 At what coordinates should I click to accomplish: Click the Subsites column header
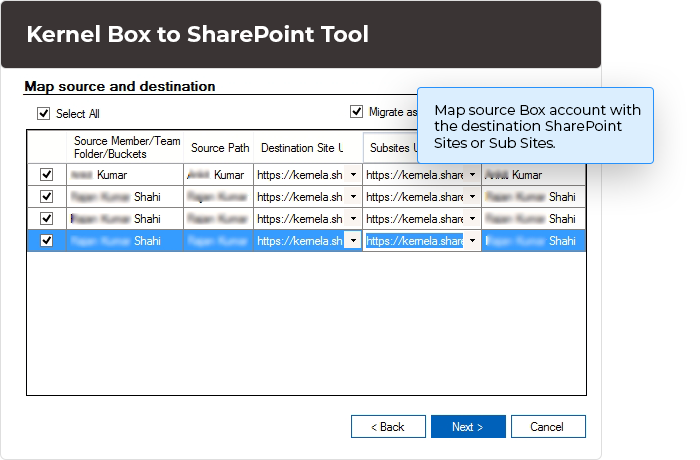point(391,147)
